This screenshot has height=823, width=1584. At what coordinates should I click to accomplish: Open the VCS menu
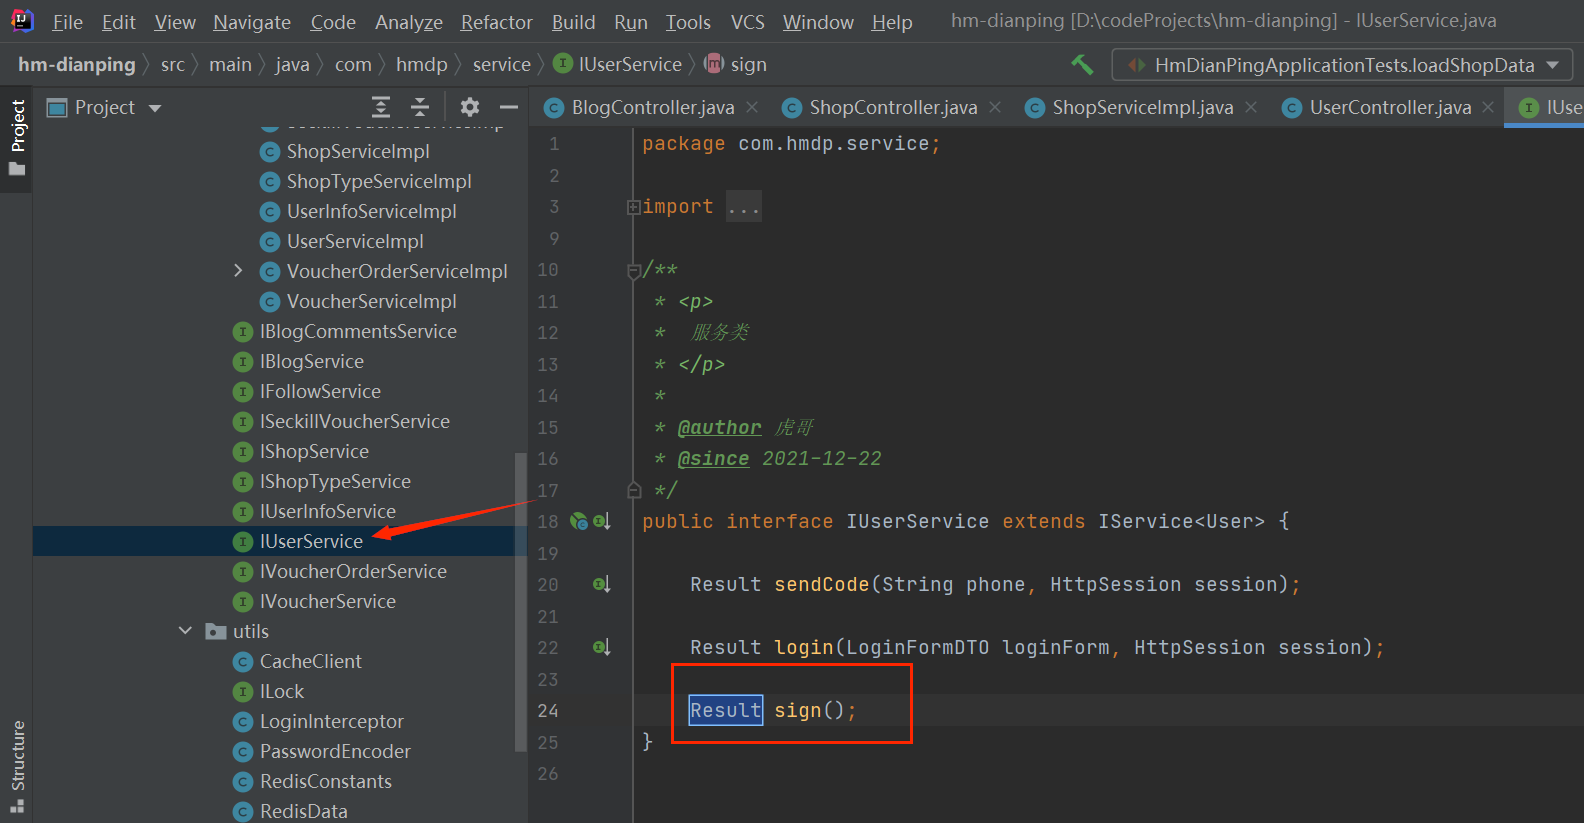(x=747, y=22)
